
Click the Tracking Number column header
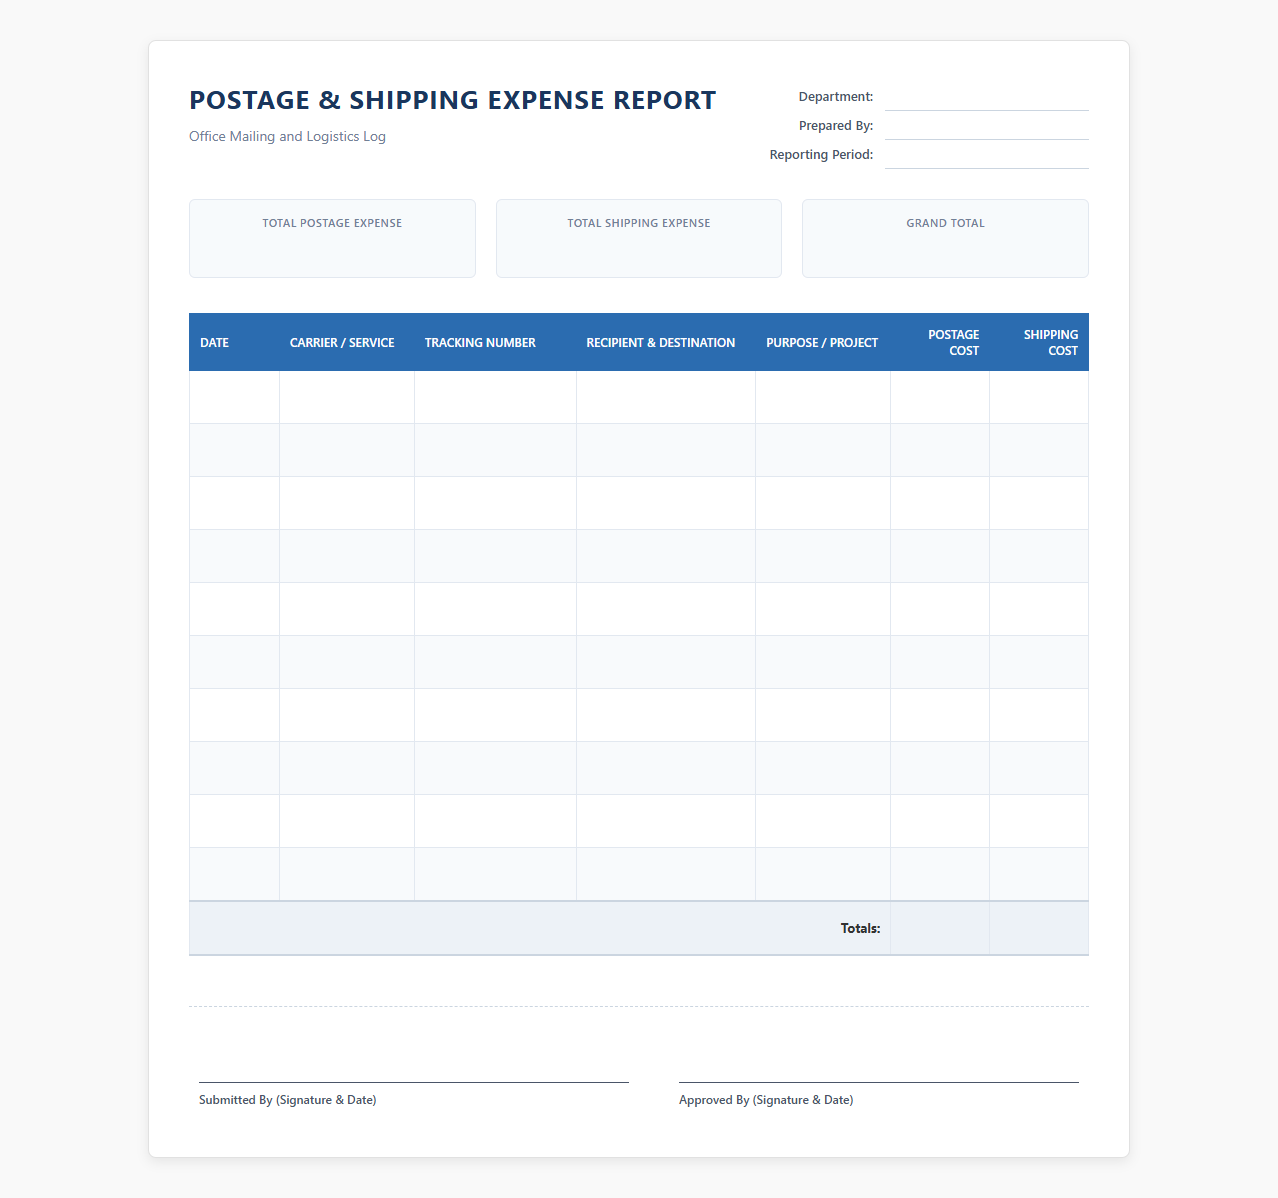[x=495, y=342]
